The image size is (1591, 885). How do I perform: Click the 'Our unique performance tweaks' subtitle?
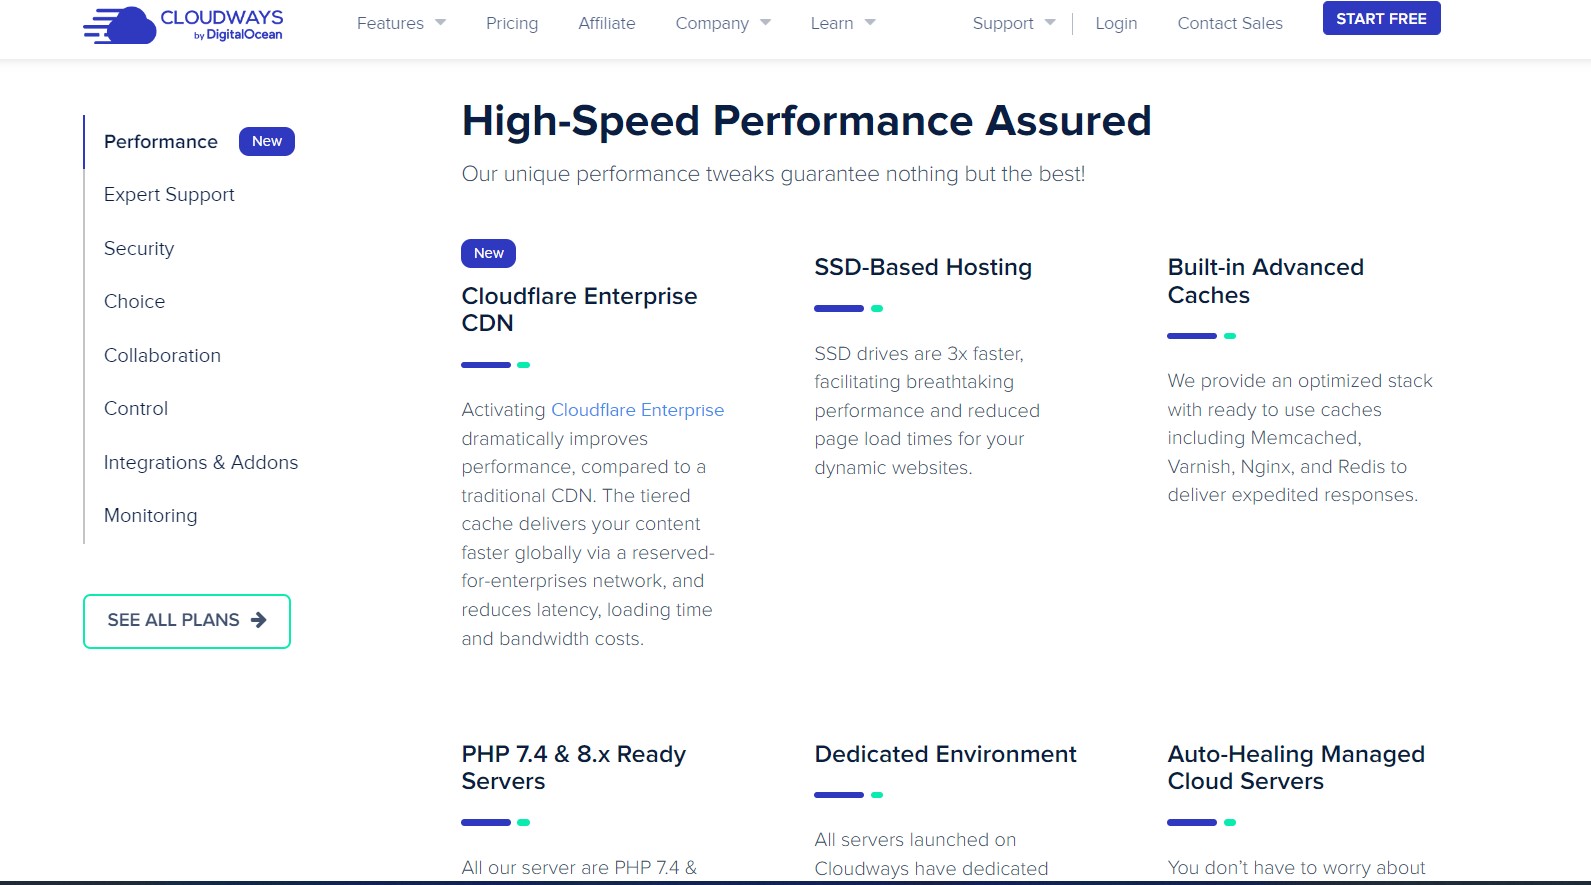pos(773,174)
